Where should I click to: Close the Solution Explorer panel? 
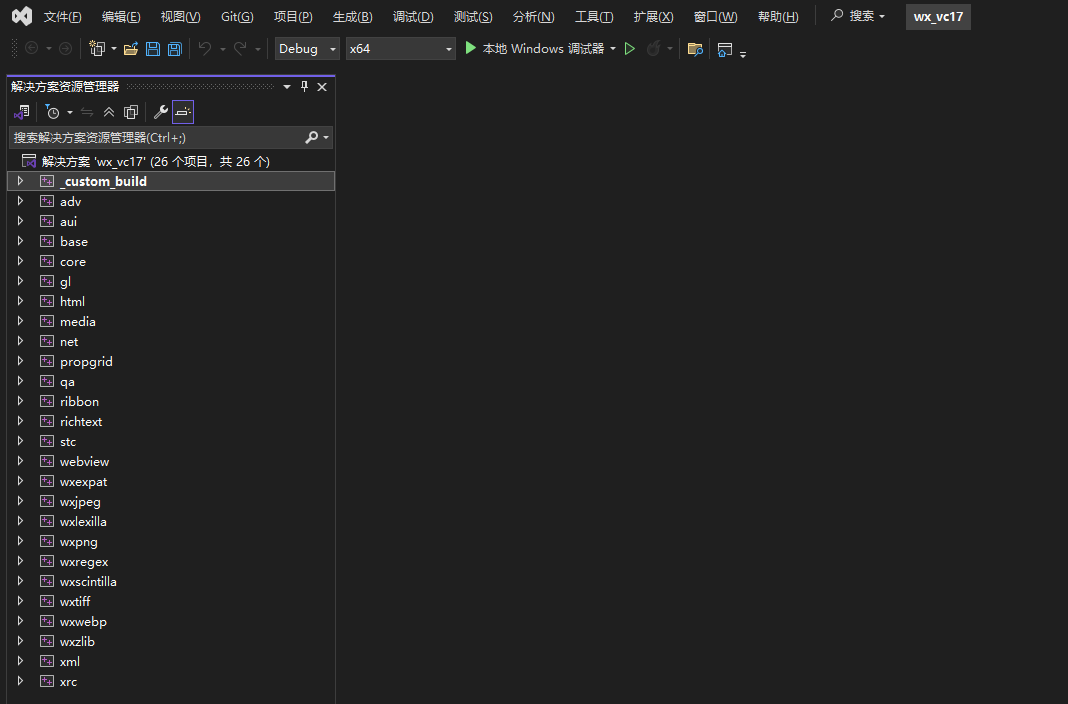point(322,86)
